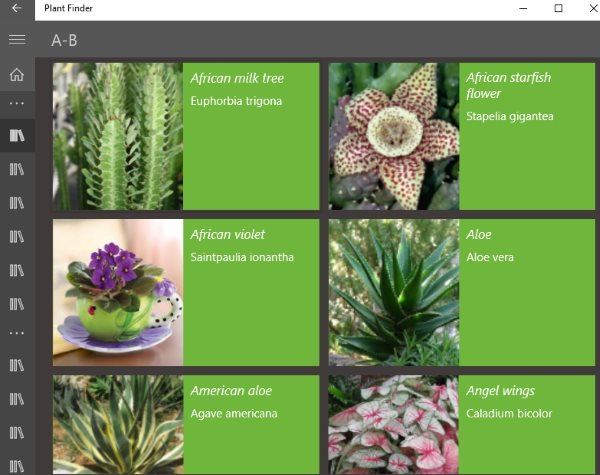Click the ellipsis between the library icon groups
This screenshot has width=600, height=475.
tap(17, 333)
